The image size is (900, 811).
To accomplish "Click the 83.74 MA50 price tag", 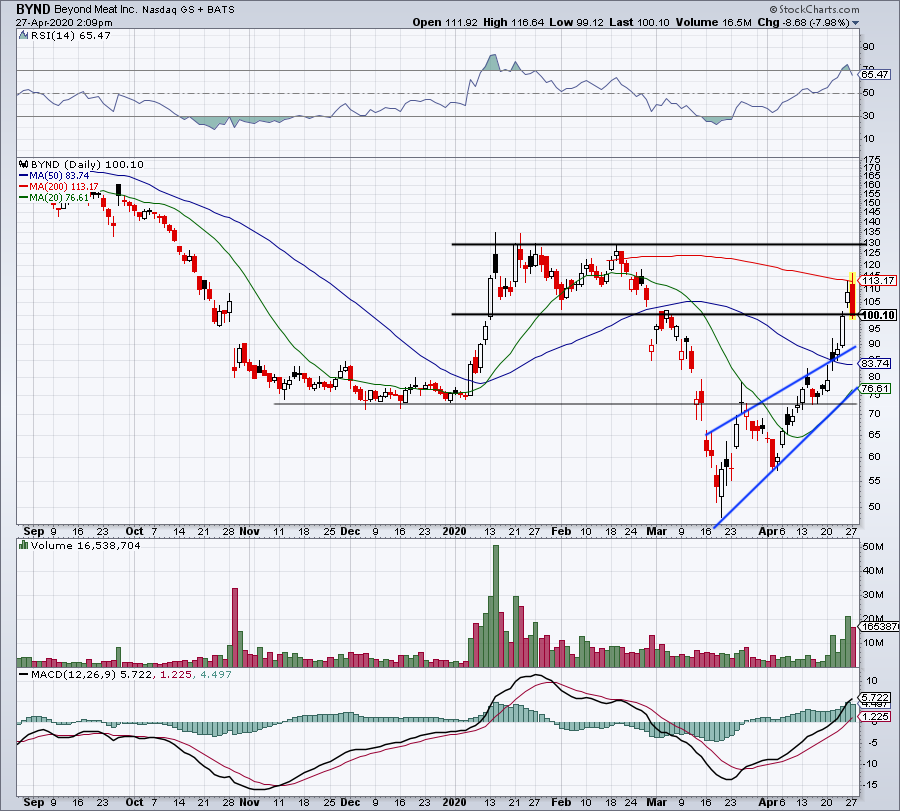I will 875,363.
